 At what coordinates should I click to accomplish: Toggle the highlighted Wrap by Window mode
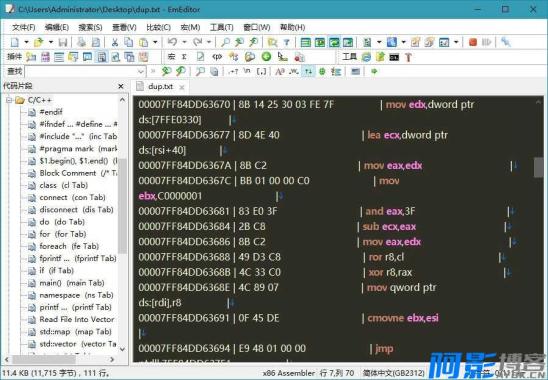point(334,42)
